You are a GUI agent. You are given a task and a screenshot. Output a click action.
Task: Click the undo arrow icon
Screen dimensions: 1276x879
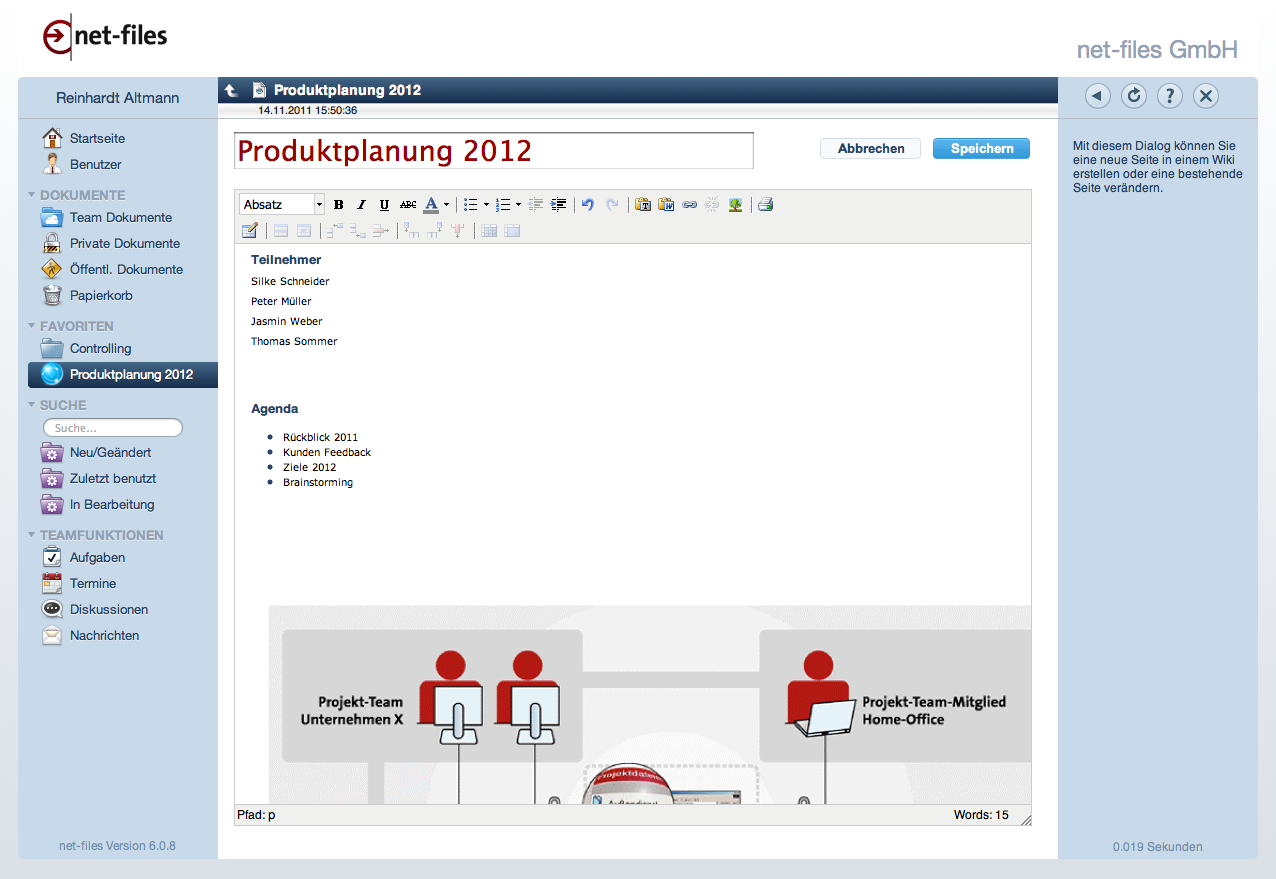coord(588,205)
